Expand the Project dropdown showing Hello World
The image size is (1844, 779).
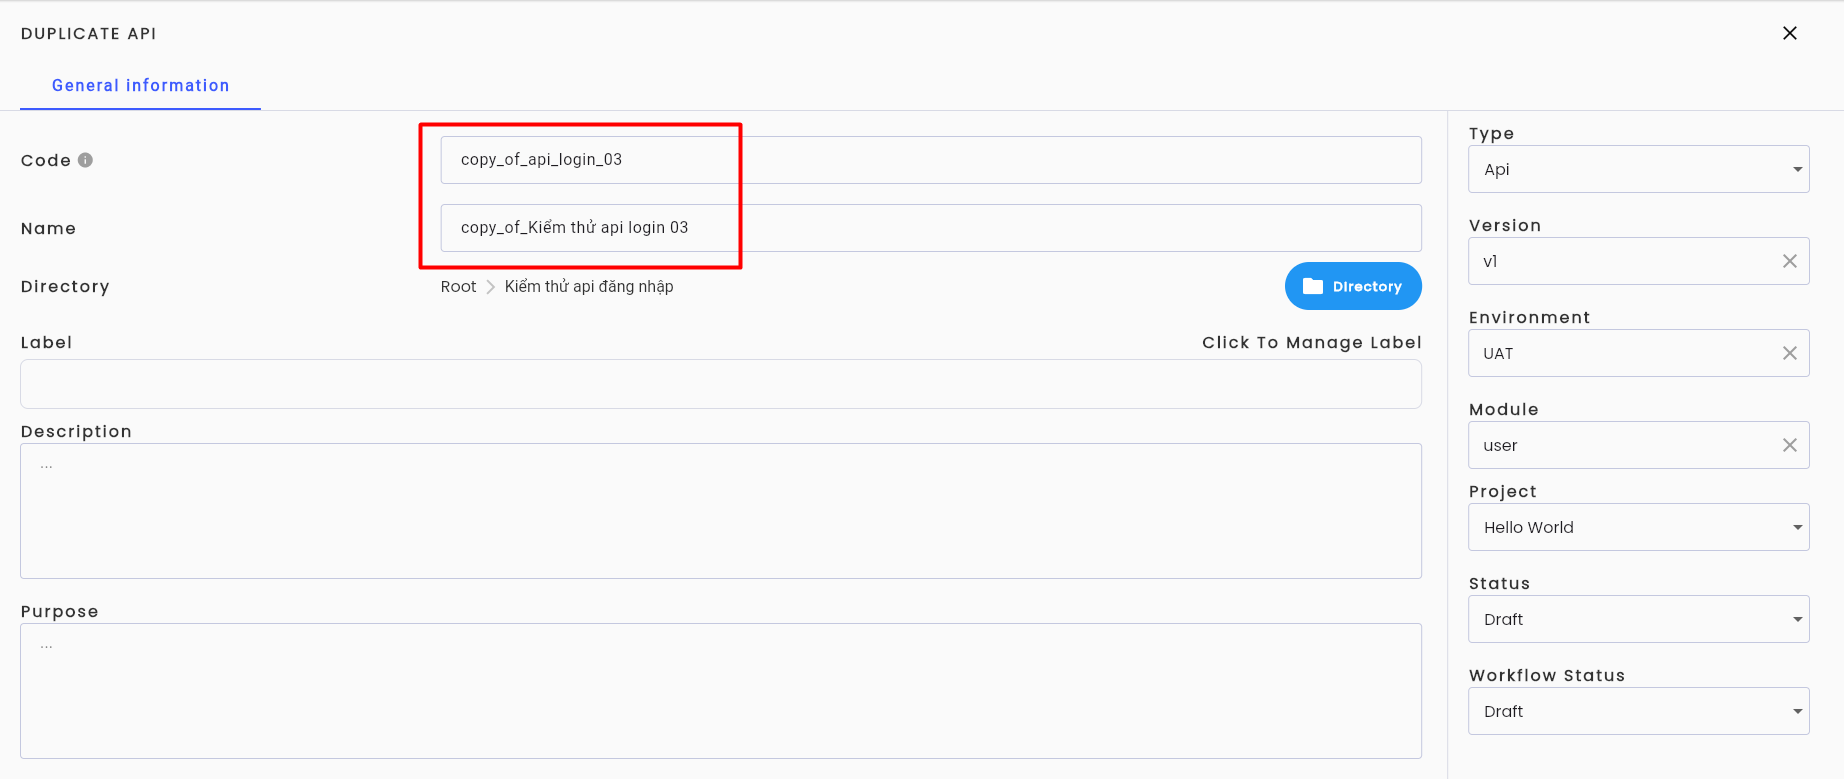[x=1639, y=527]
